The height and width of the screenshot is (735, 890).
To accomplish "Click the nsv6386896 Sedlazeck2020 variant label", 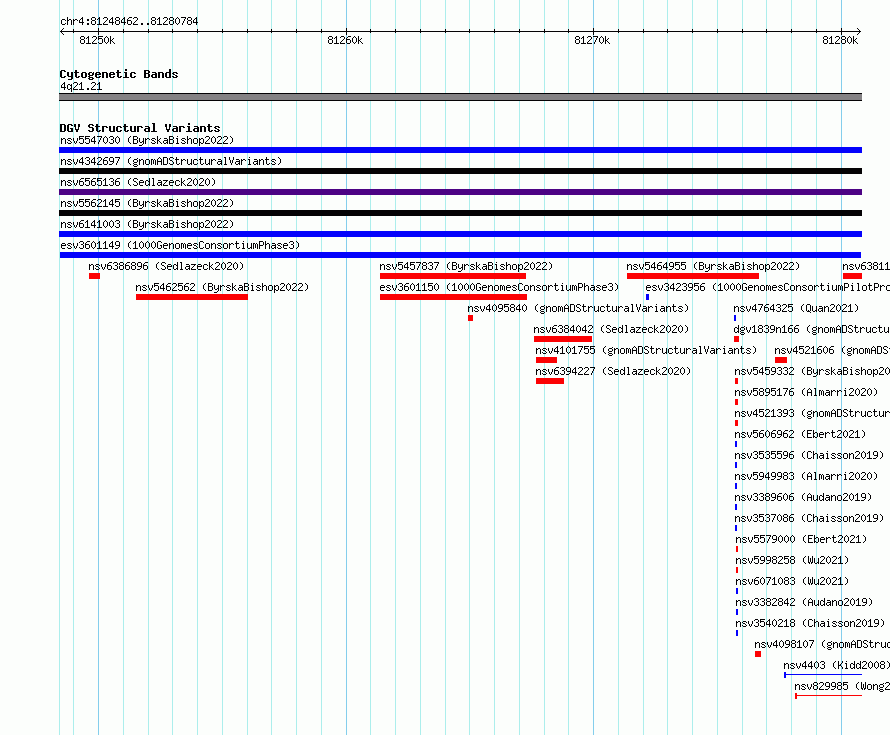I will (x=166, y=266).
